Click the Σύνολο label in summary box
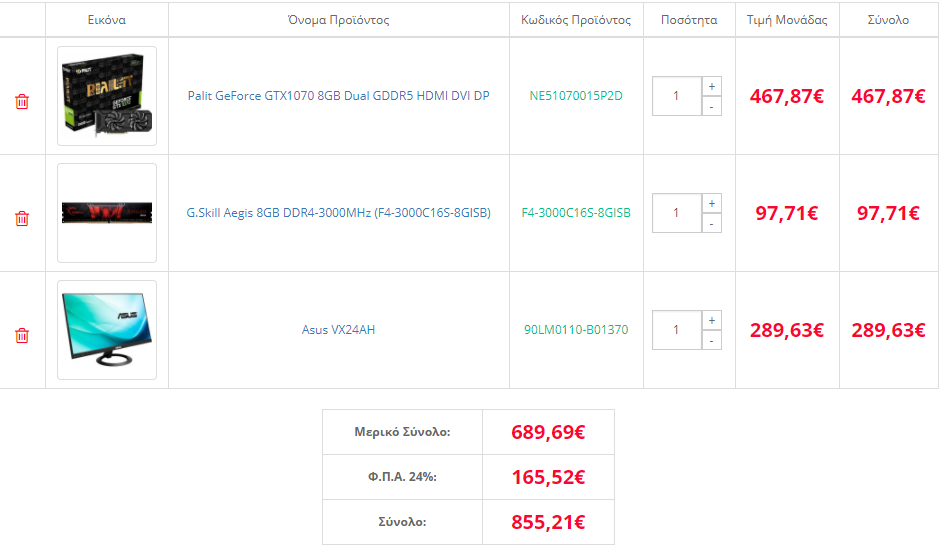The height and width of the screenshot is (546, 942). (x=403, y=522)
